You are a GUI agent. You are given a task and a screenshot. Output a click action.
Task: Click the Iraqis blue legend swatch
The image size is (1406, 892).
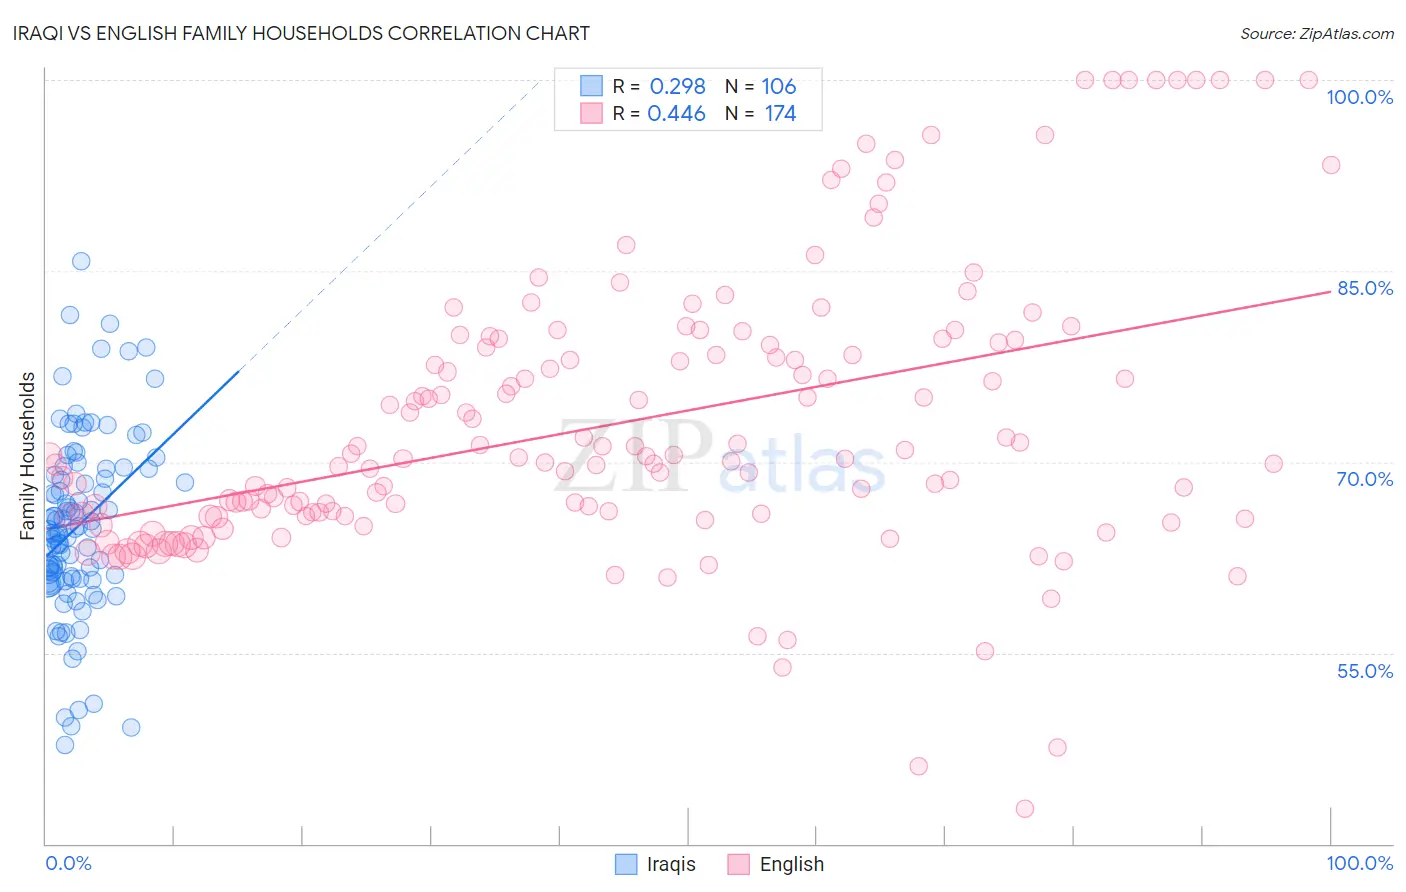coord(626,864)
